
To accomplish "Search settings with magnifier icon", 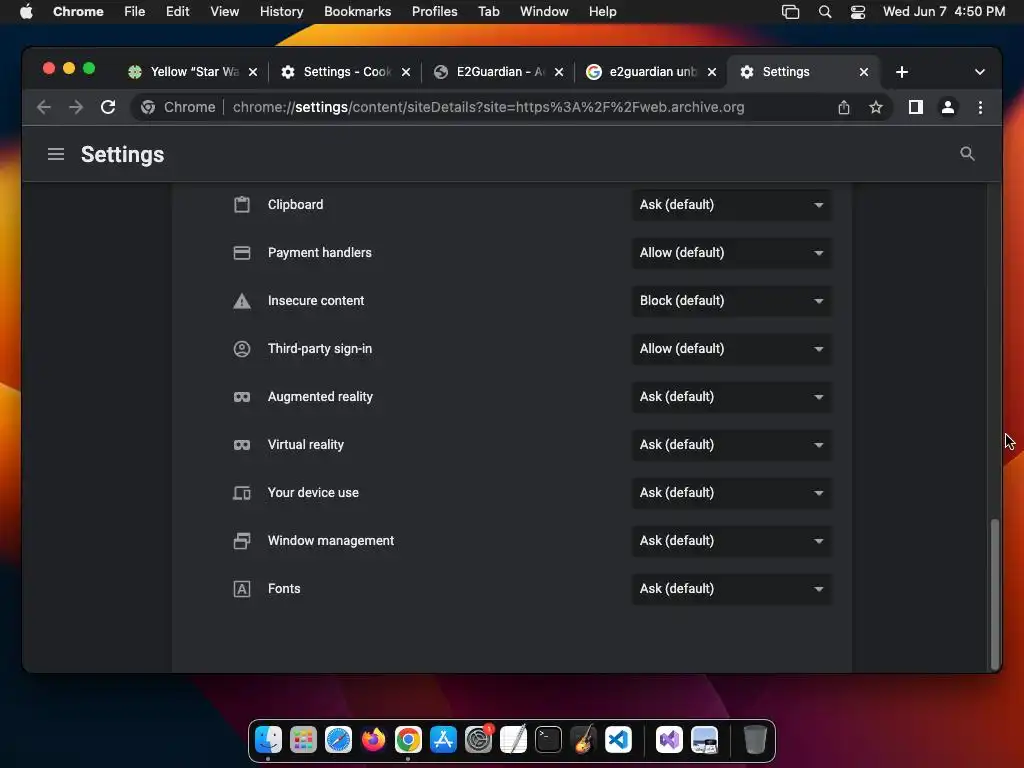I will pyautogui.click(x=967, y=153).
